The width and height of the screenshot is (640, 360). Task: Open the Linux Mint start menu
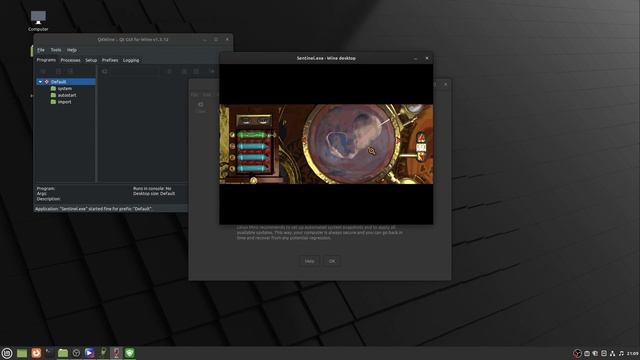pyautogui.click(x=7, y=353)
